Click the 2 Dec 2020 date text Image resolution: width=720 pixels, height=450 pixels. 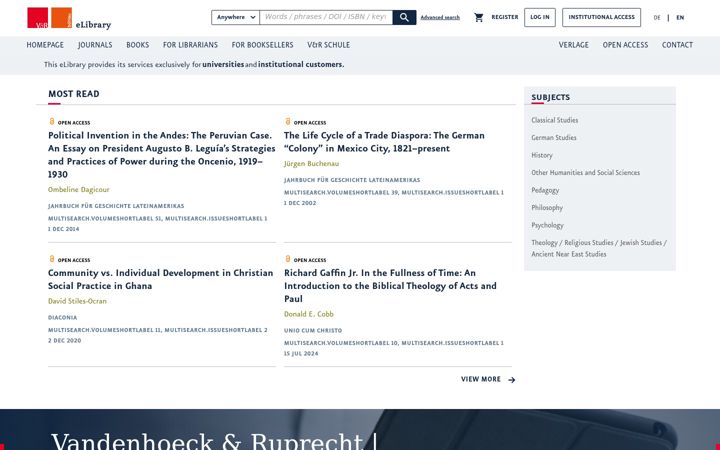coord(64,341)
